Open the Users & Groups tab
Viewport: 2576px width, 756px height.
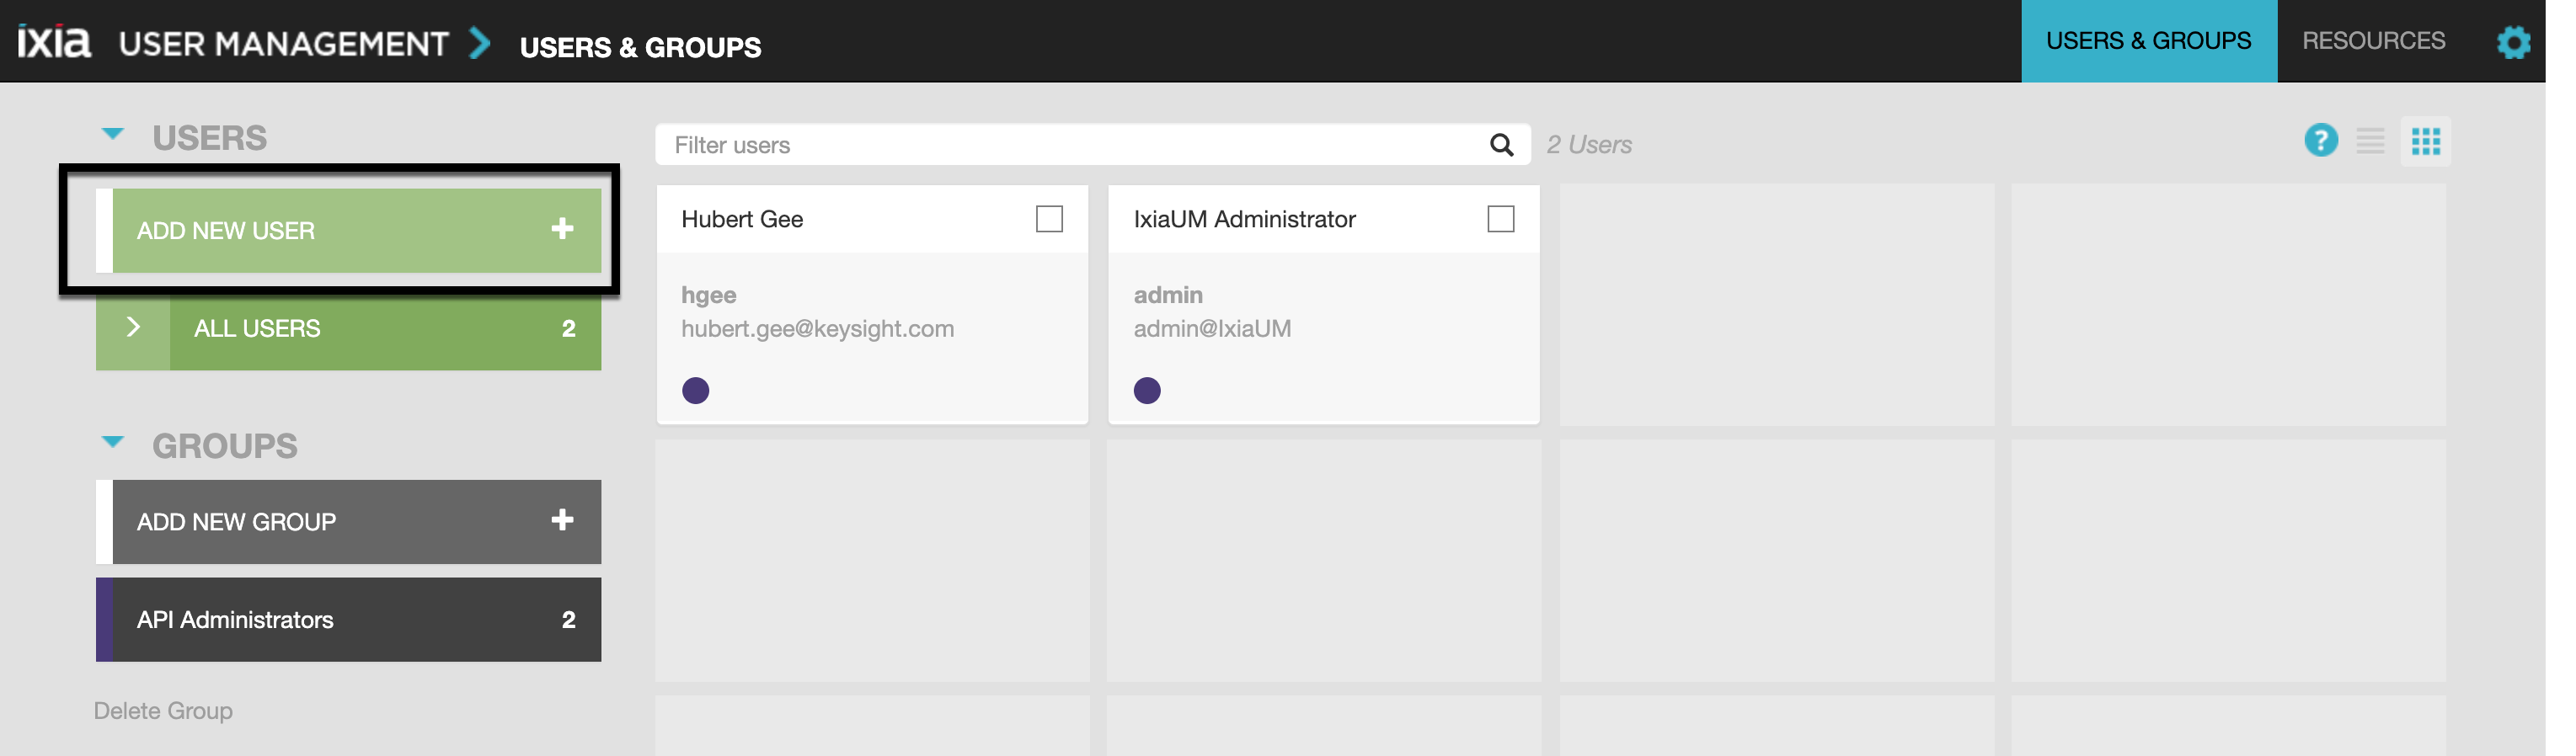(x=2148, y=41)
